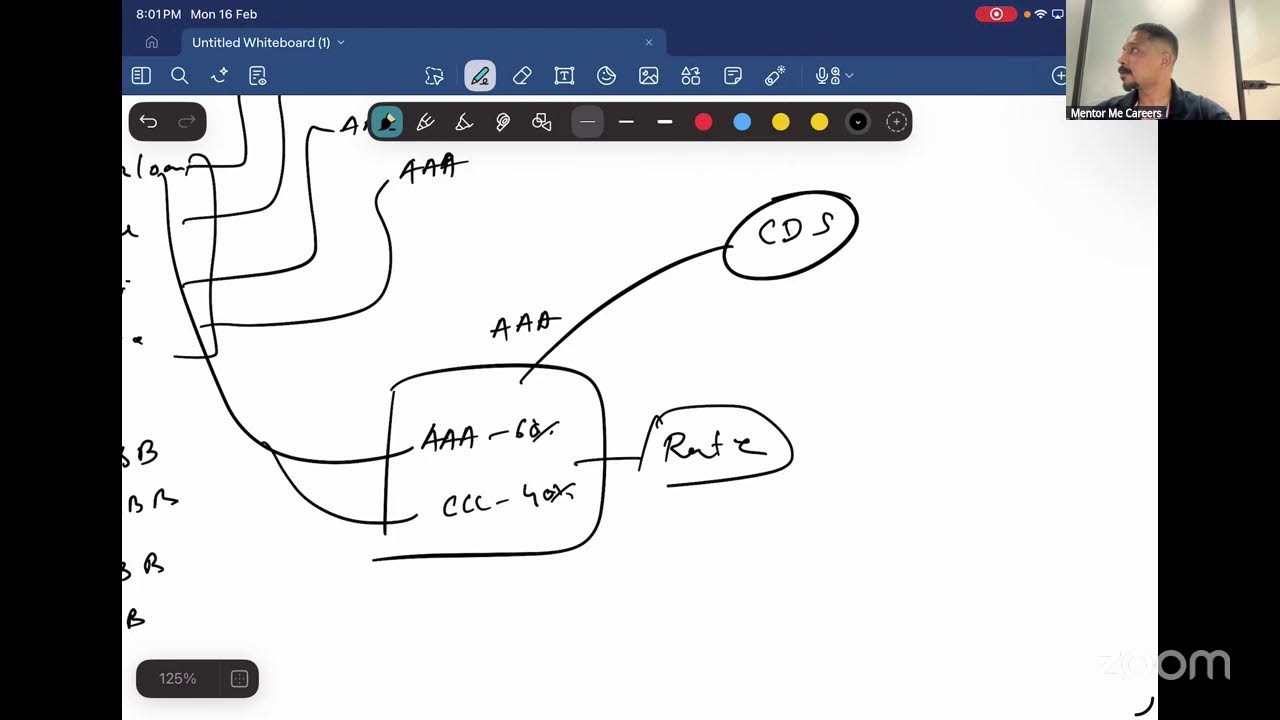
Task: Activate the laser pointer tool
Action: tap(775, 76)
